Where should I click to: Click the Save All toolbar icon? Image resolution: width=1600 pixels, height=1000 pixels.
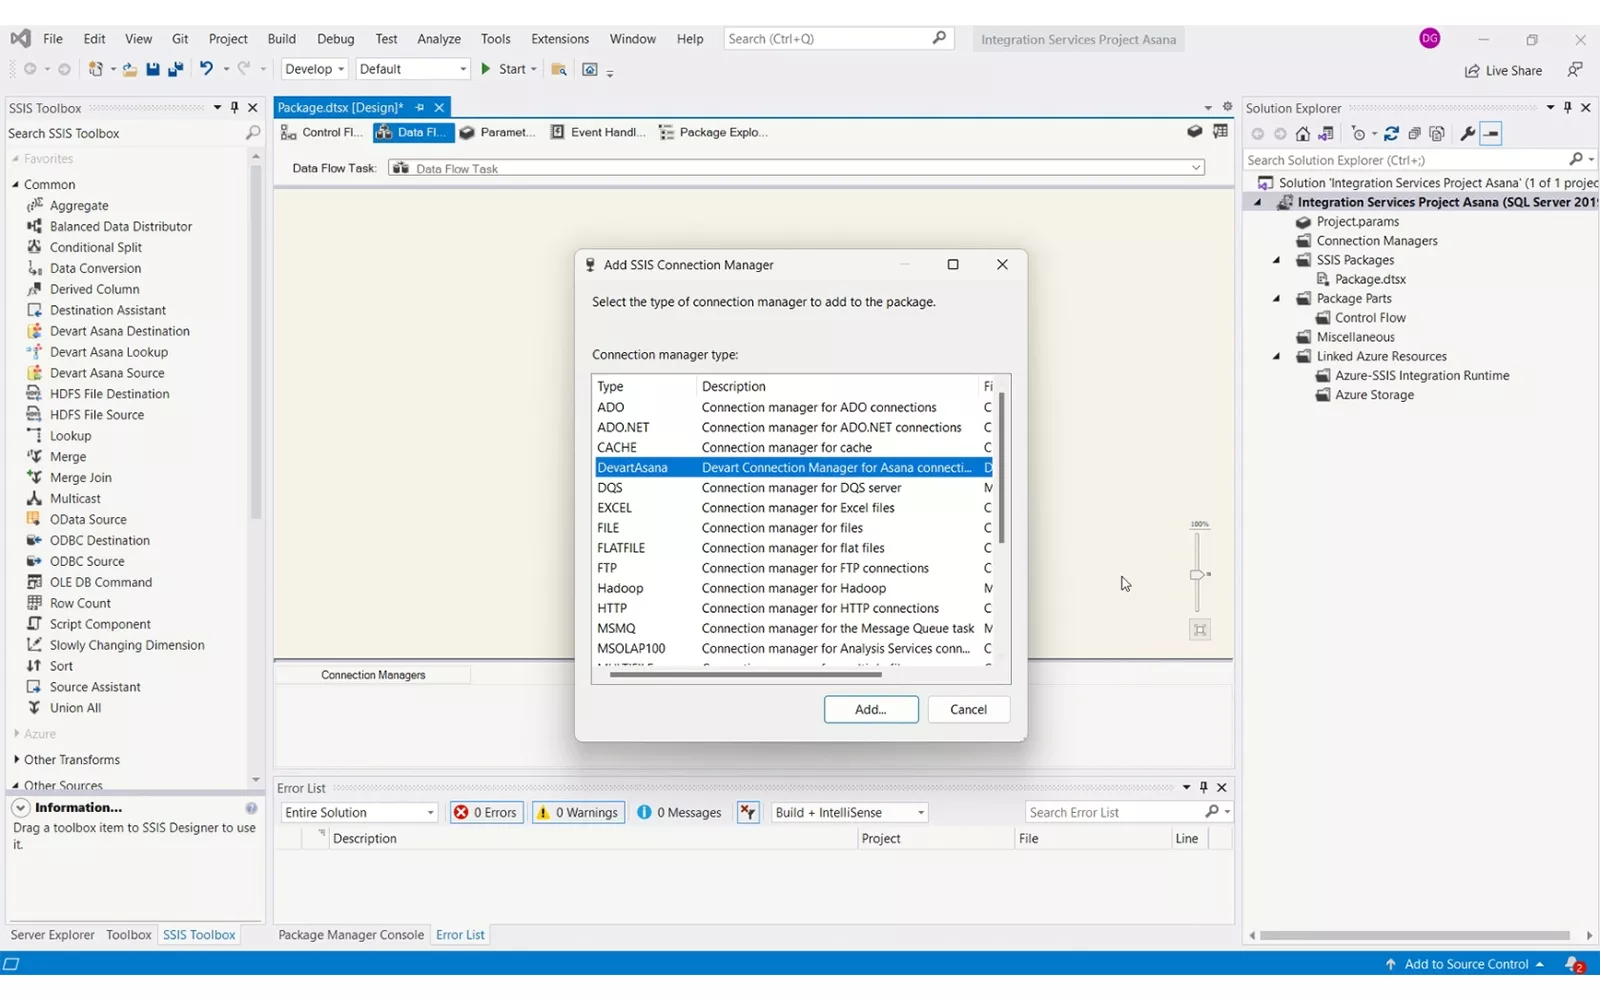tap(175, 69)
